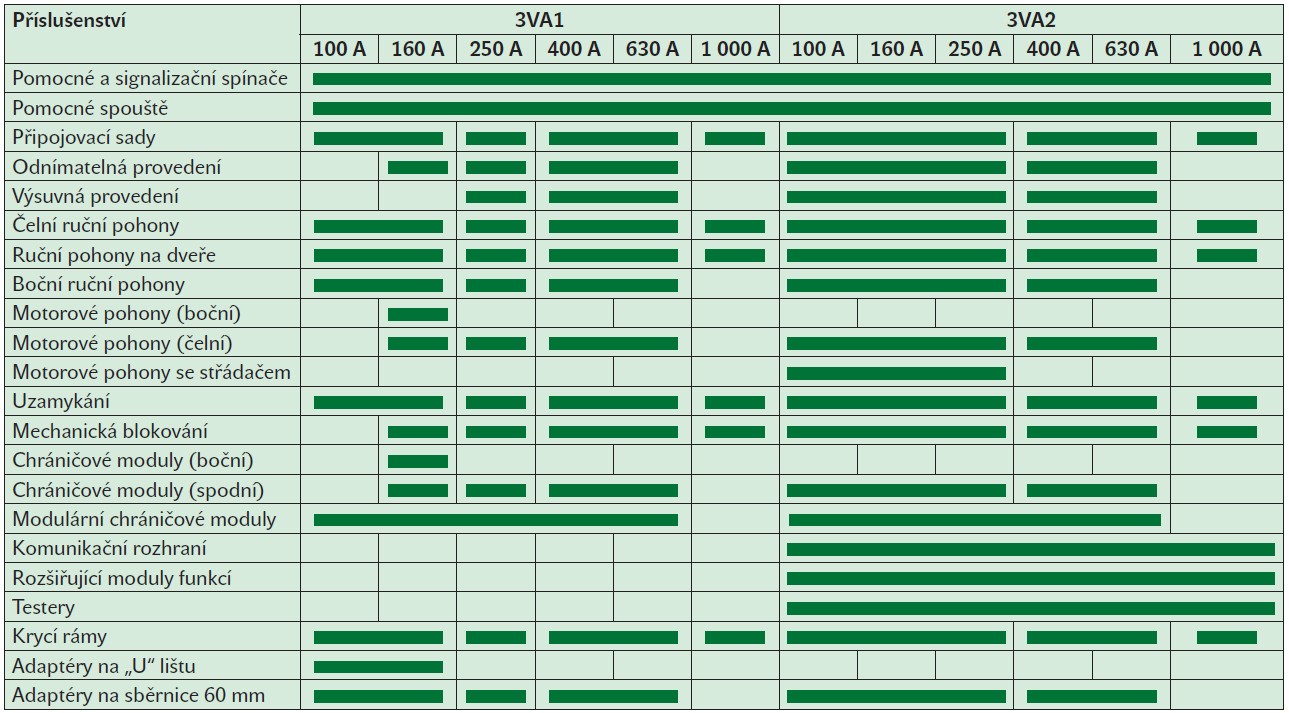Click the 250 A column under 3VA2
The height and width of the screenshot is (713, 1289).
[x=974, y=49]
